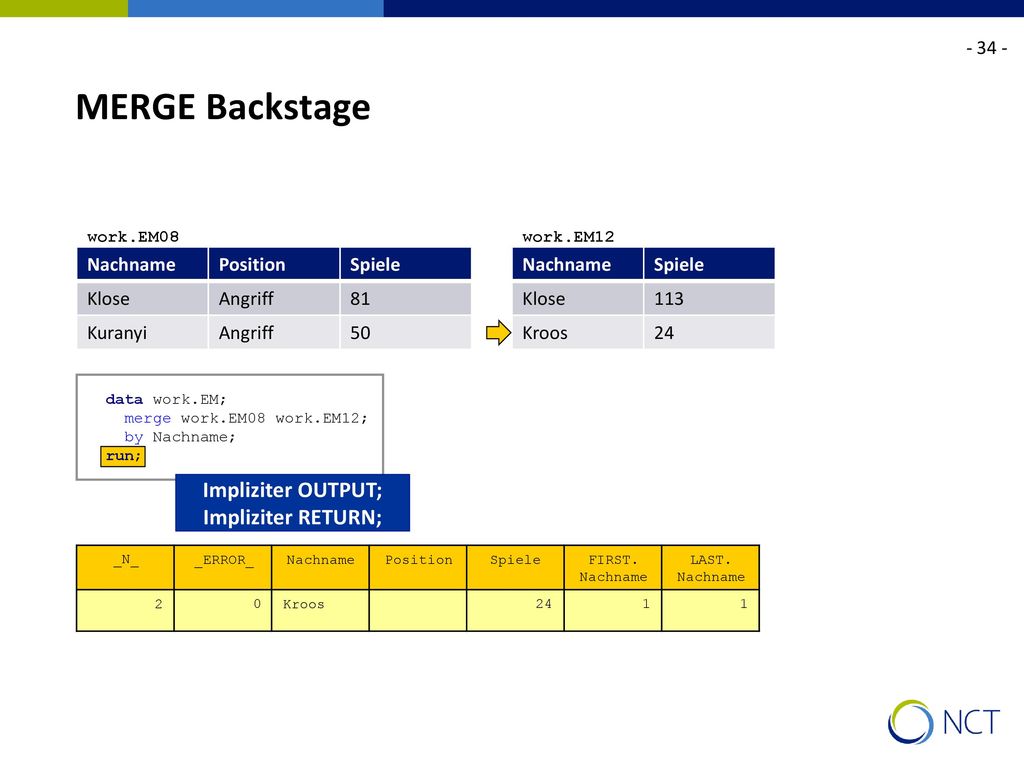
Task: Select the "work.EM12" table label
Action: [x=568, y=236]
